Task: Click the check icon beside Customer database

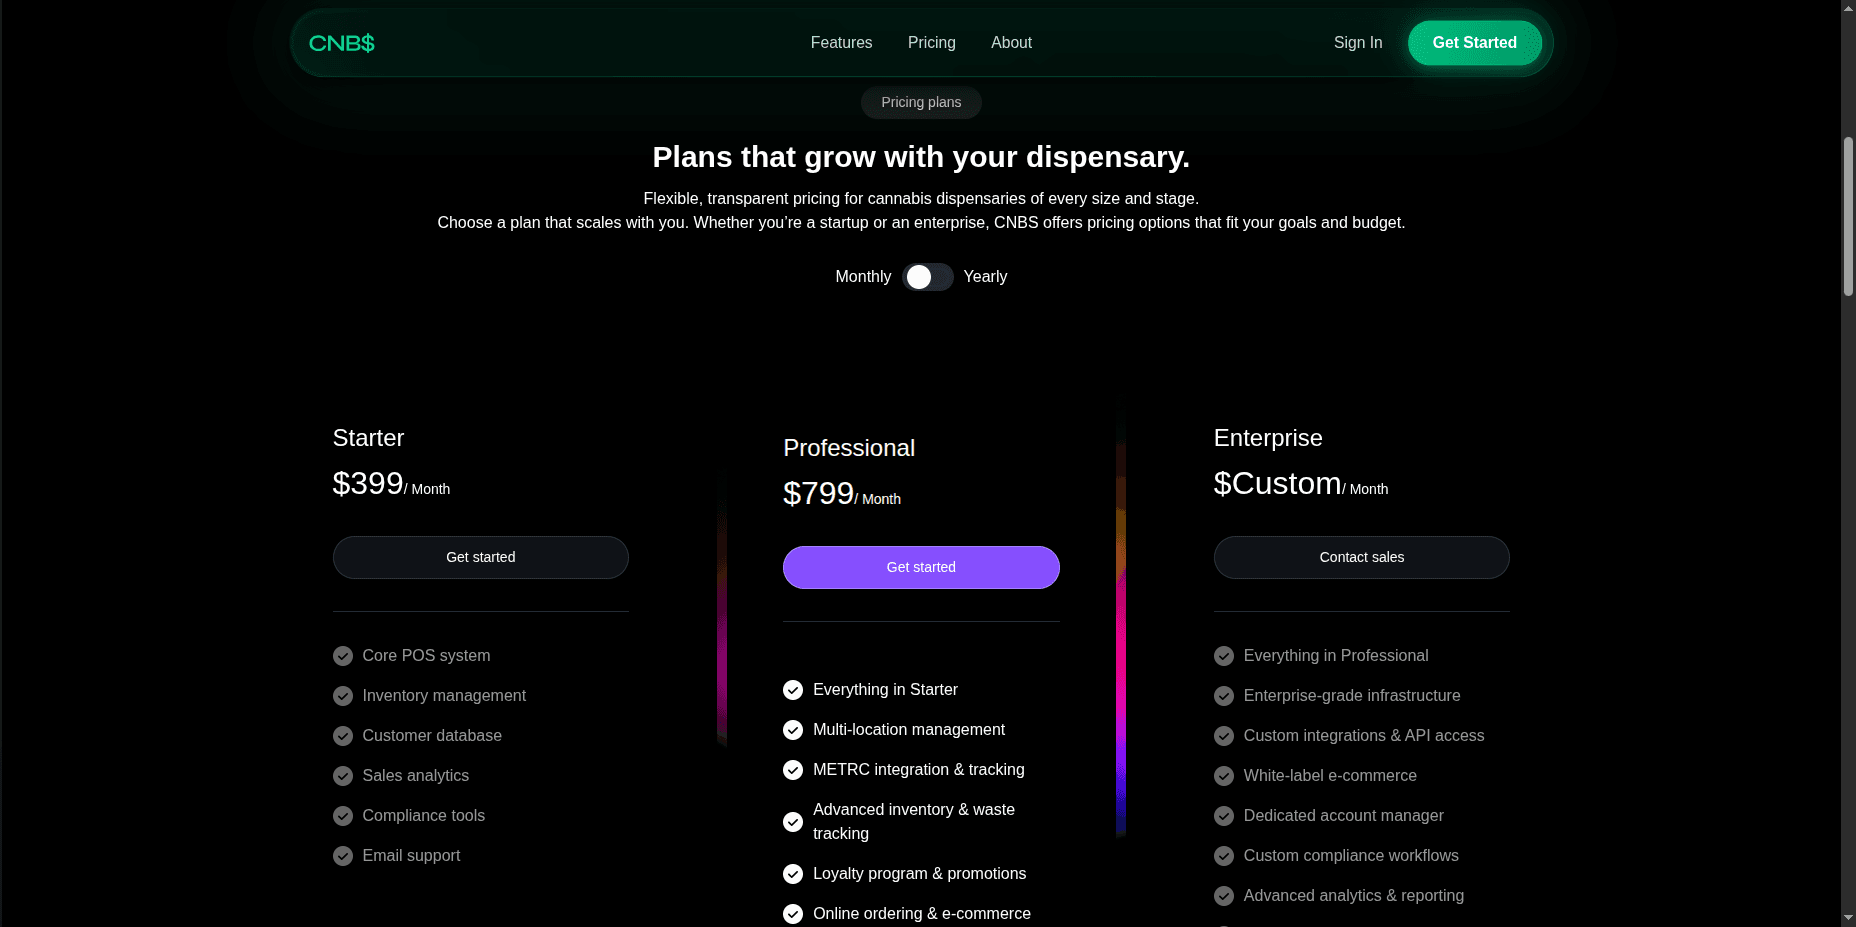Action: pos(343,736)
